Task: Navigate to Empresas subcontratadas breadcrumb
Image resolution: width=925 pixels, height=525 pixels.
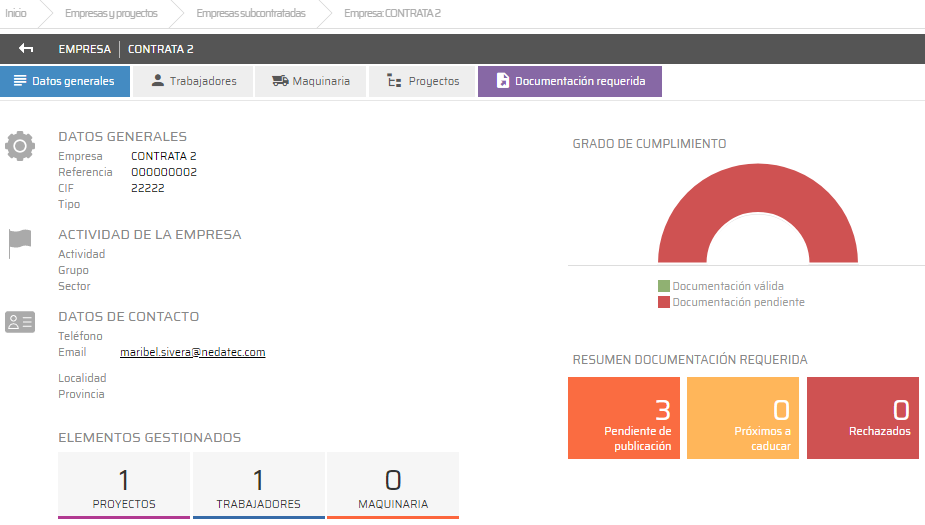Action: coord(250,14)
